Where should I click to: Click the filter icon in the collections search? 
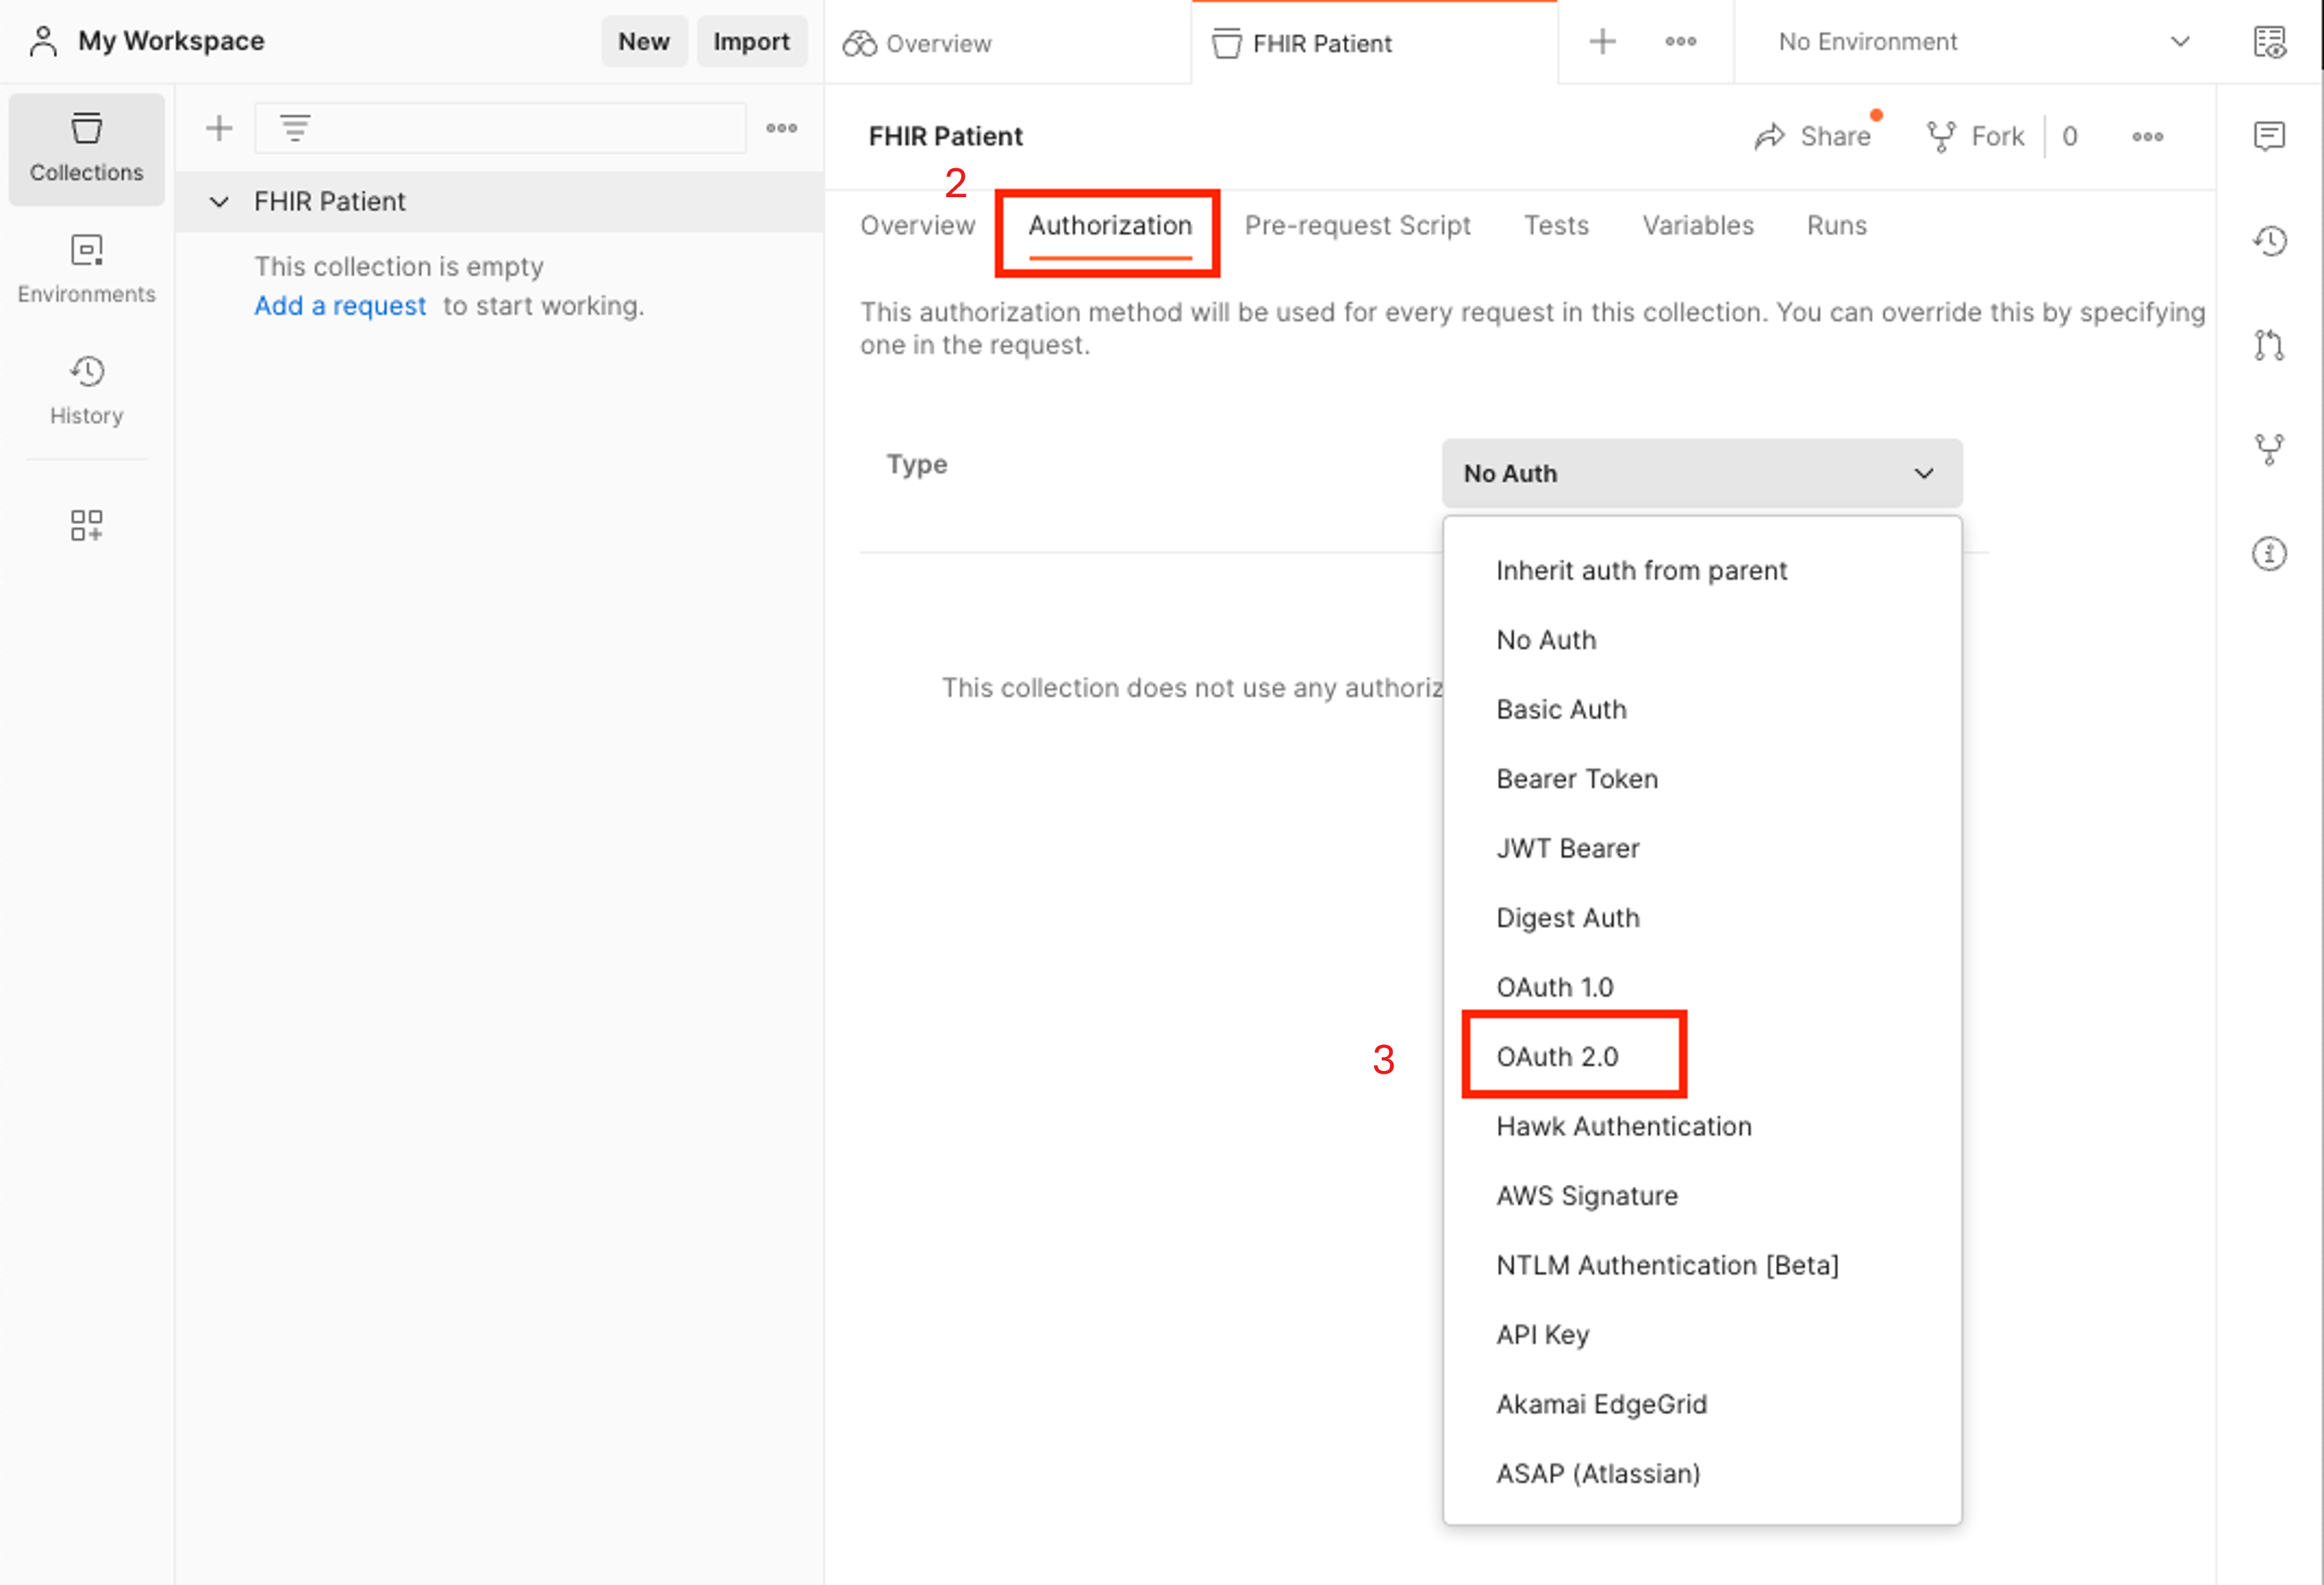[295, 128]
